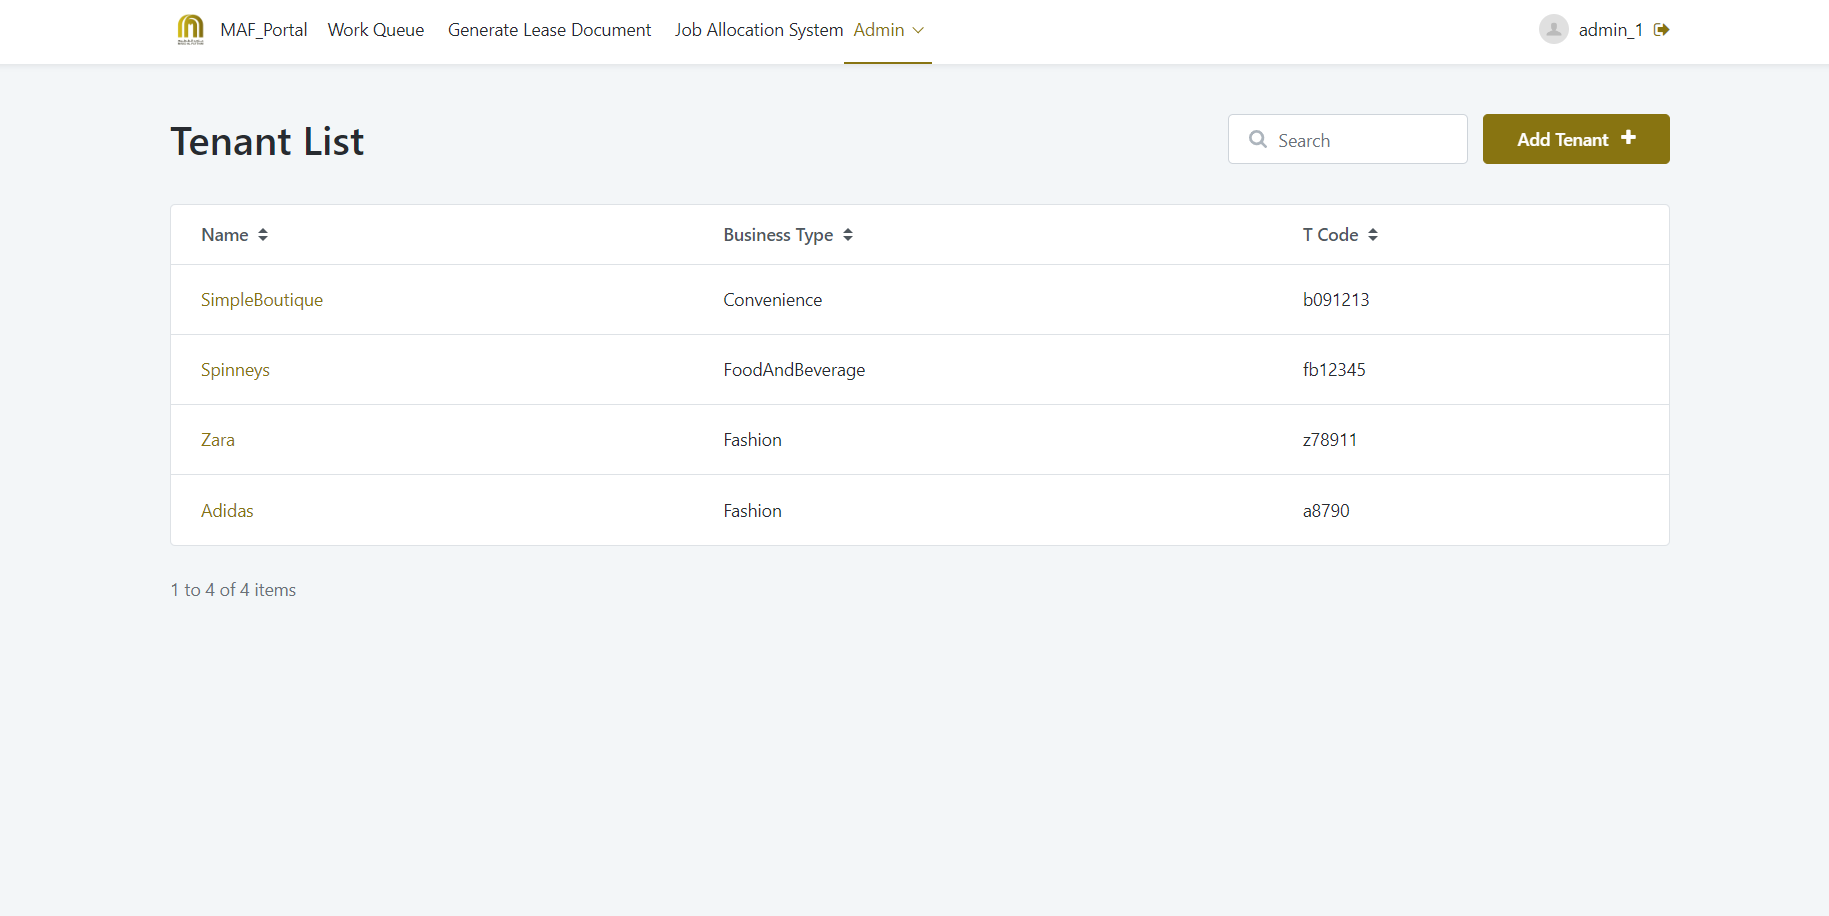Click the admin_1 user avatar icon
Viewport: 1829px width, 916px height.
point(1553,30)
